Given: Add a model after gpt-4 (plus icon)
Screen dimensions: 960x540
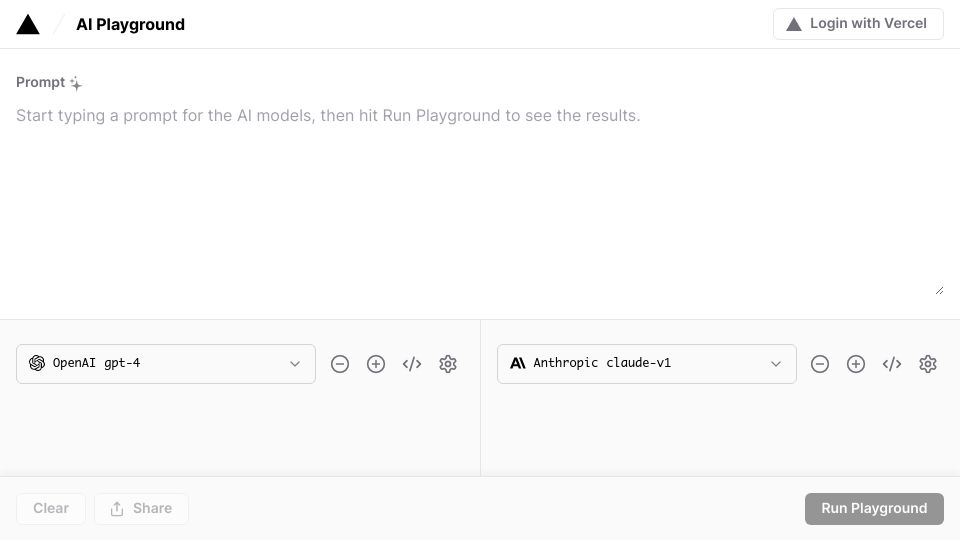Looking at the screenshot, I should [x=376, y=364].
